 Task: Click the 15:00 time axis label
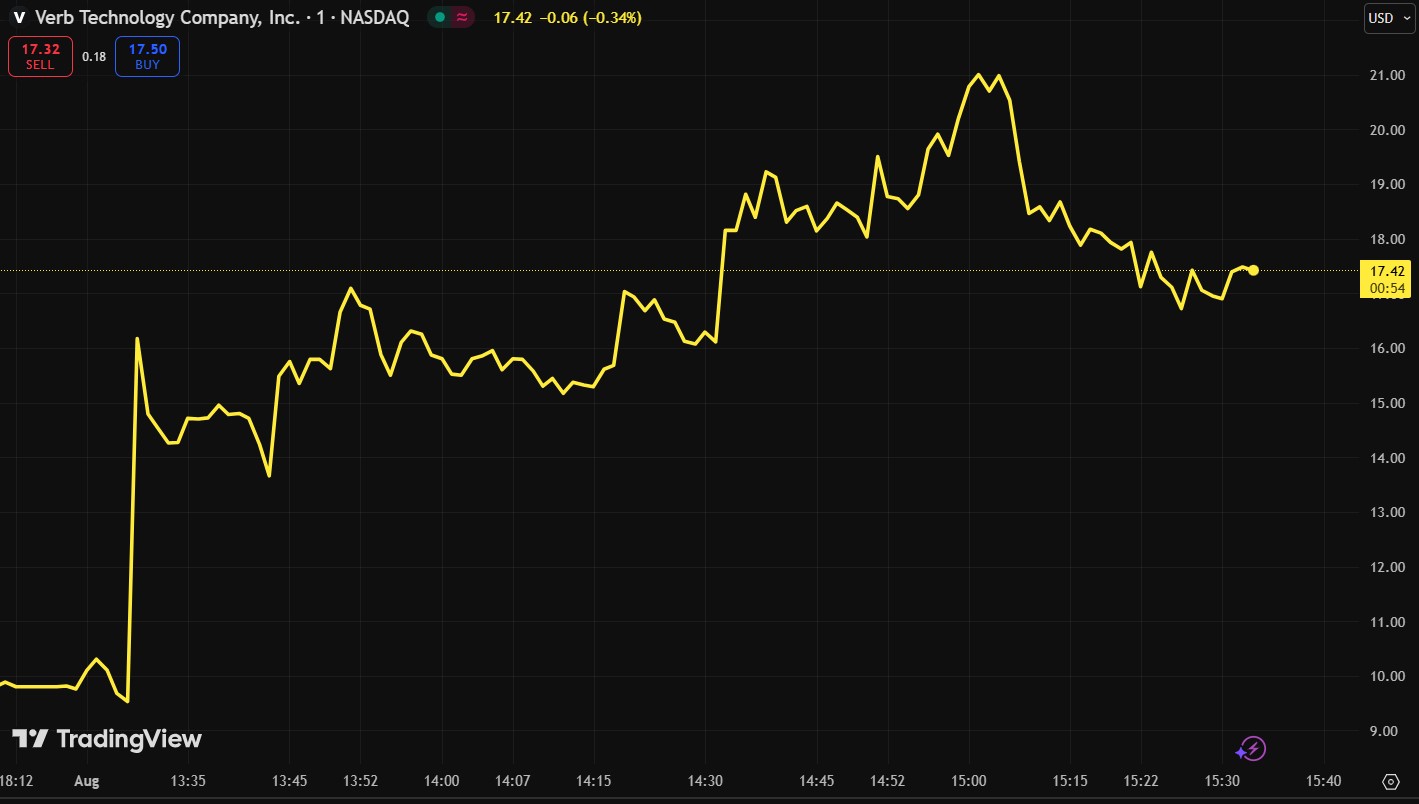tap(969, 781)
